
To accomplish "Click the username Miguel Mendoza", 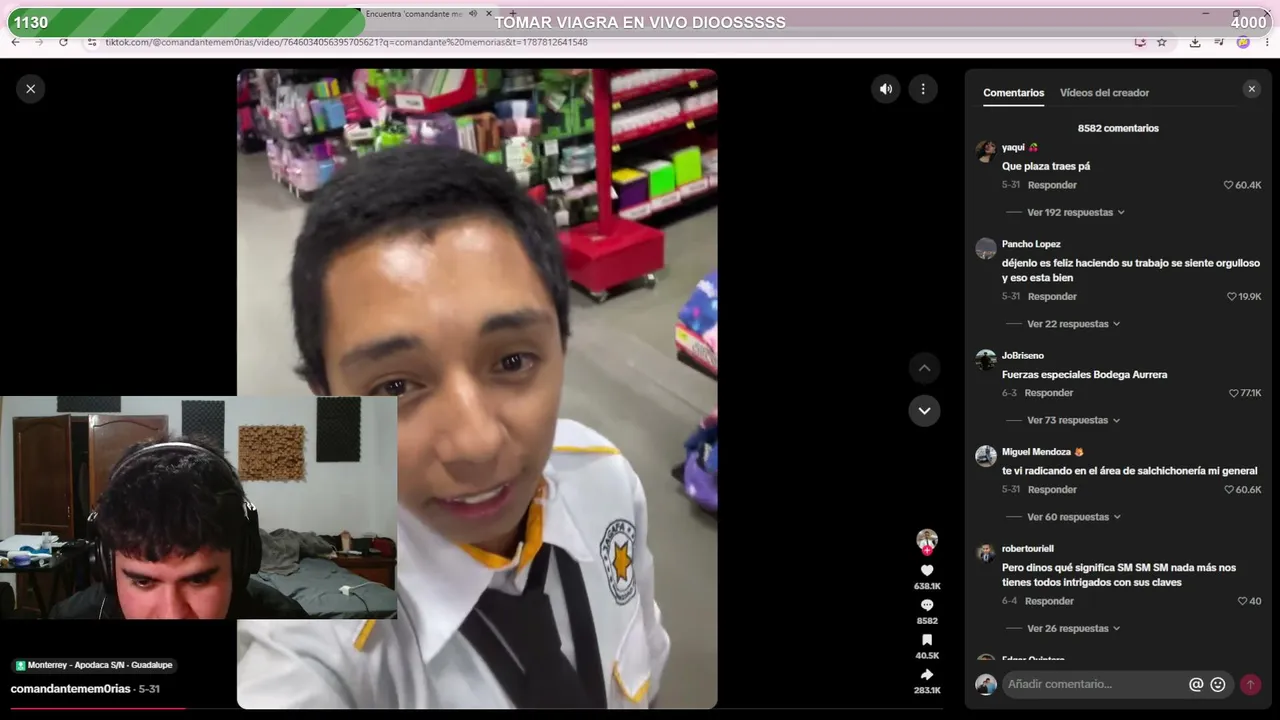I will 1036,453.
